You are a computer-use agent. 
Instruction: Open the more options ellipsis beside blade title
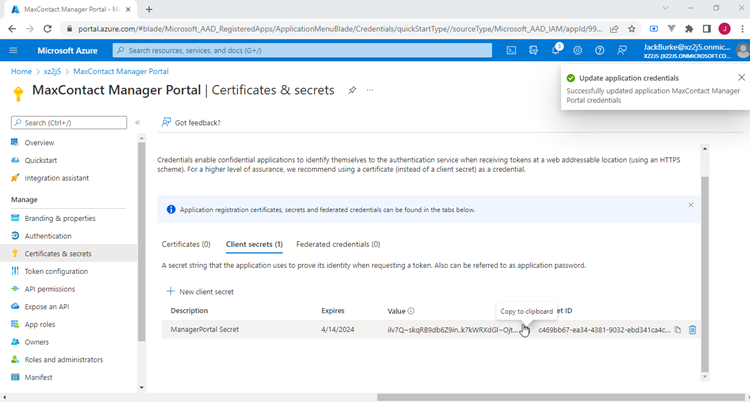pos(370,90)
